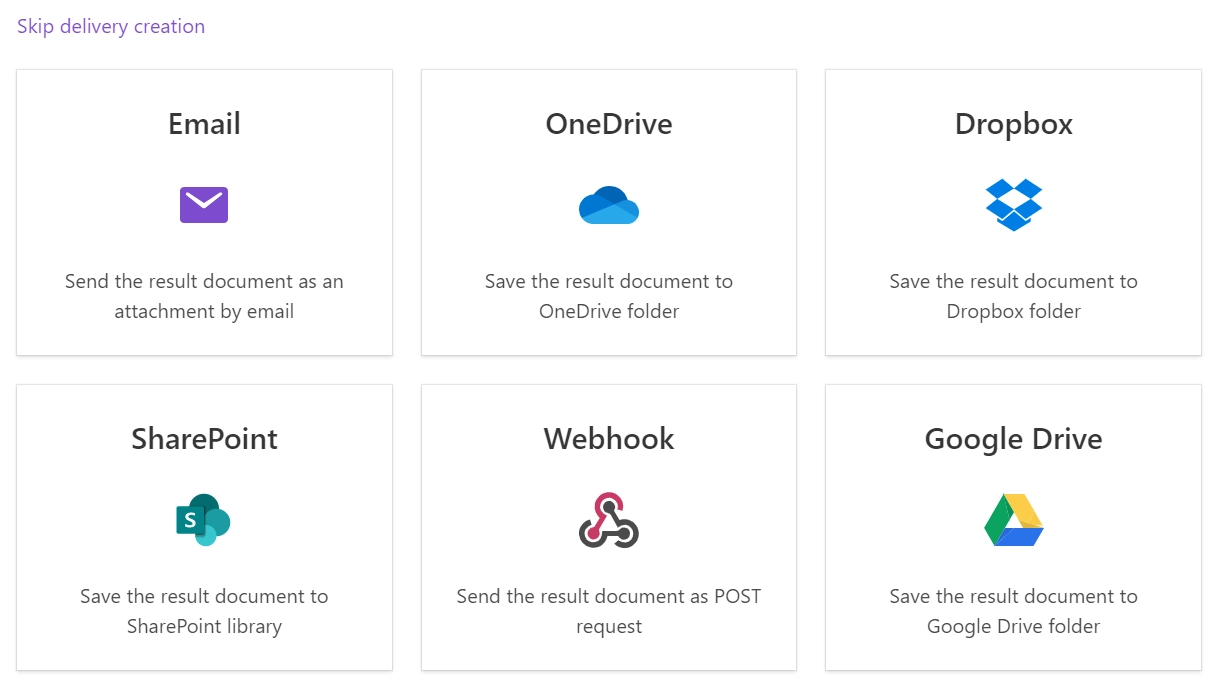Screen dimensions: 1227x687
Task: Open the Email card heading
Action: point(204,124)
